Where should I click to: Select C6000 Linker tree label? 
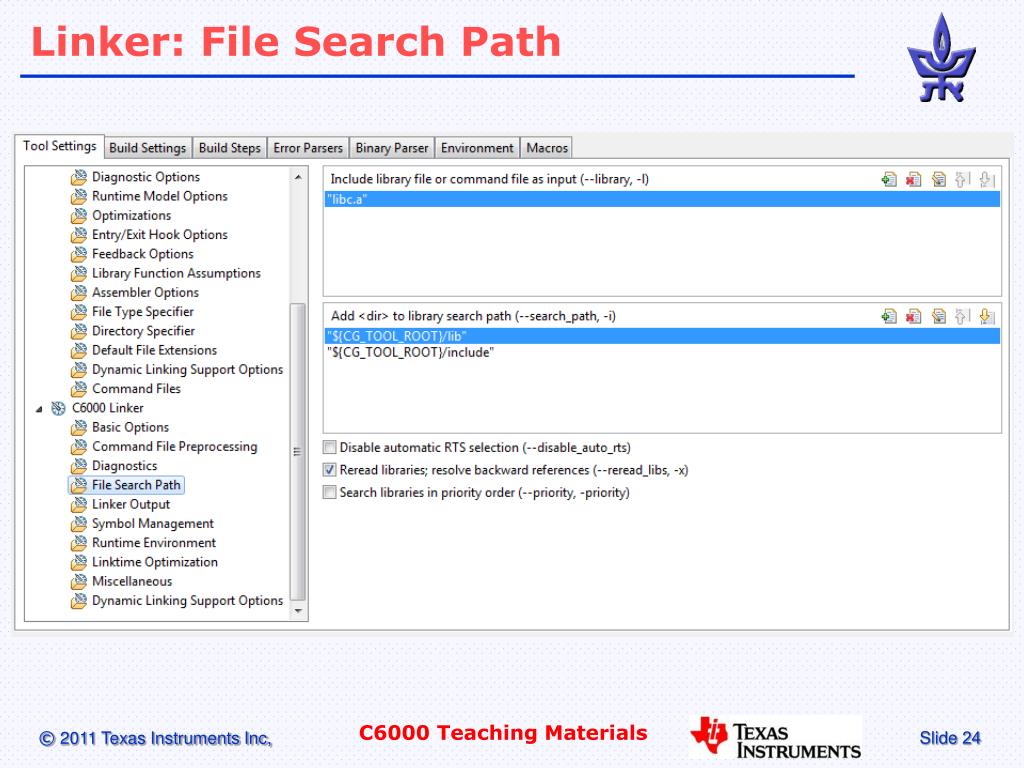pyautogui.click(x=108, y=408)
